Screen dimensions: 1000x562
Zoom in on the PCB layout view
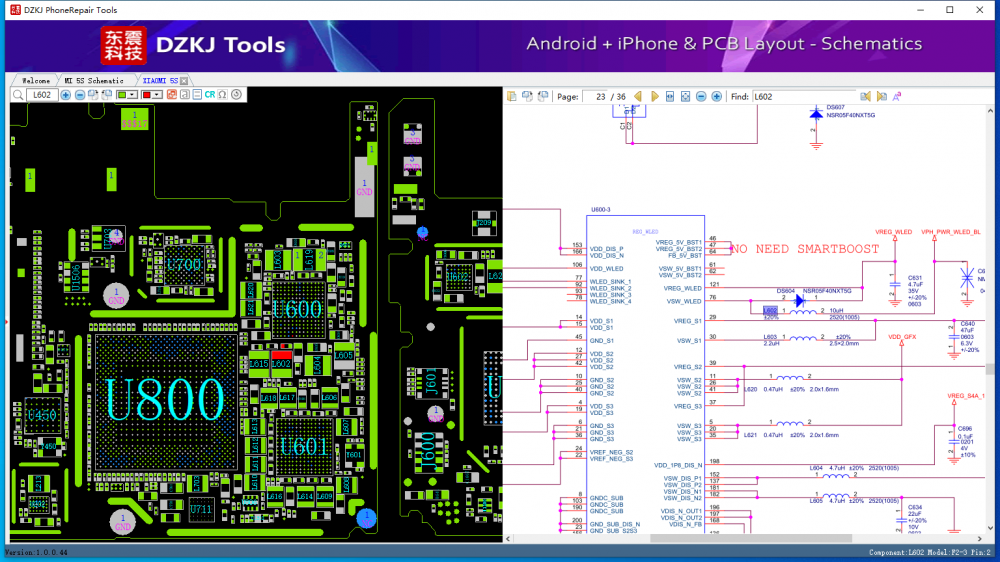[66, 95]
